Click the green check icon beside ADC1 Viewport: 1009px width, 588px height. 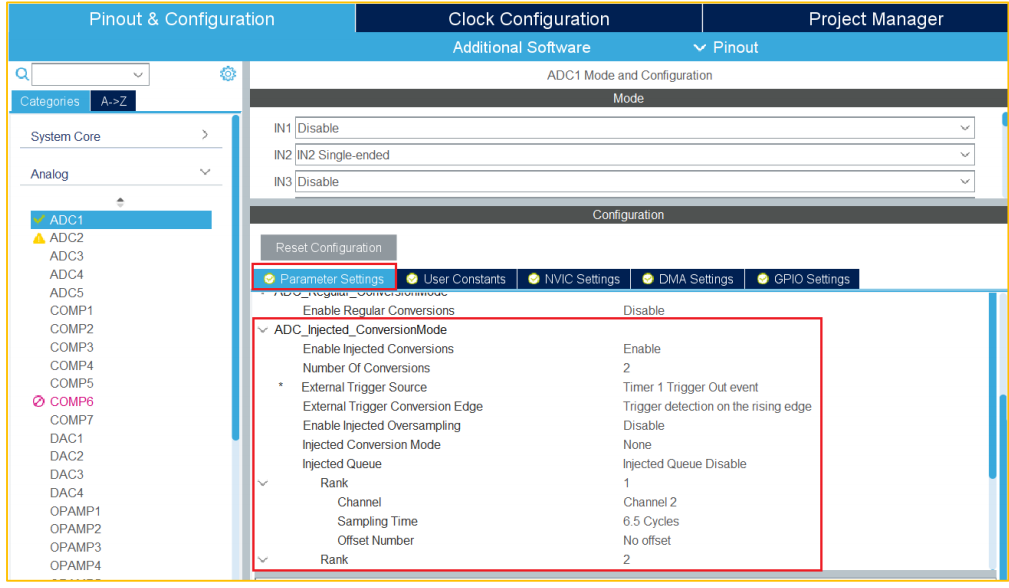tap(39, 219)
